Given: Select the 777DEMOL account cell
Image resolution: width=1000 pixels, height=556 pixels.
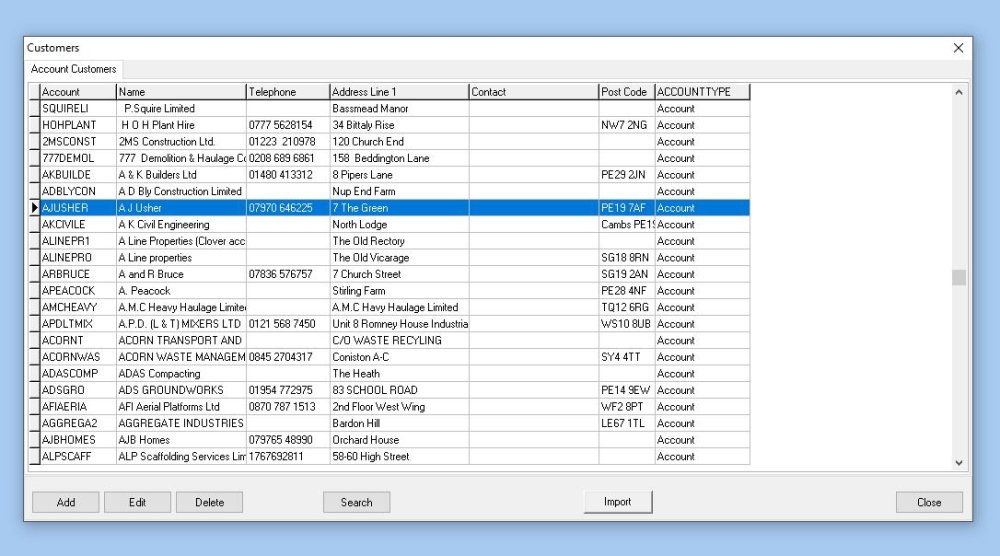Looking at the screenshot, I should (x=78, y=158).
